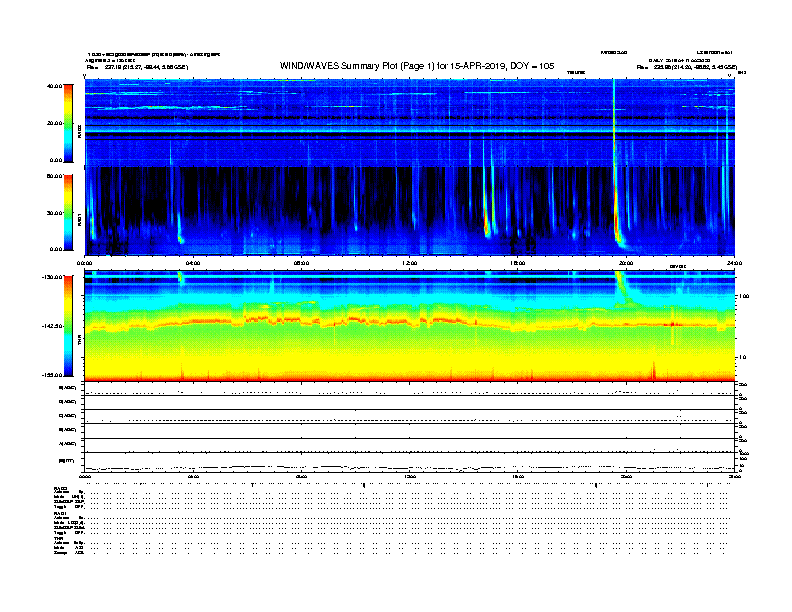This screenshot has width=792, height=612.
Task: Select the -130.00 label on the TNR scale
Action: click(52, 277)
